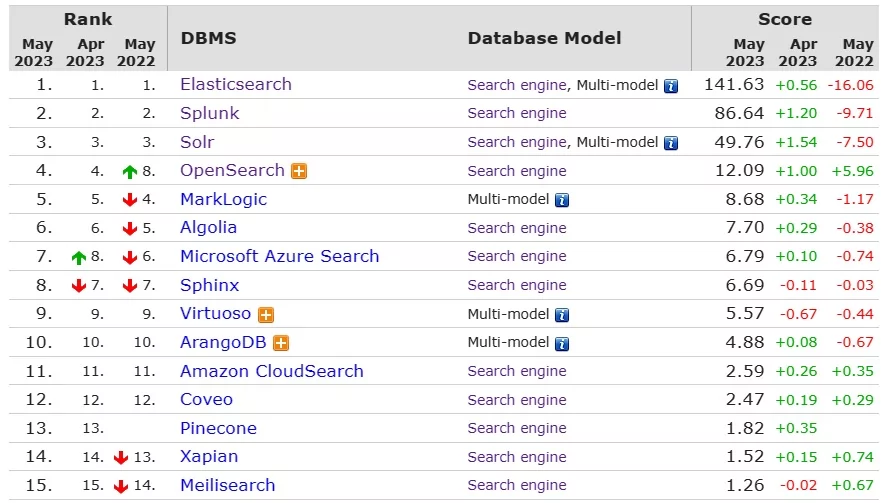
Task: Click the Splunk score 86.64
Action: (739, 113)
